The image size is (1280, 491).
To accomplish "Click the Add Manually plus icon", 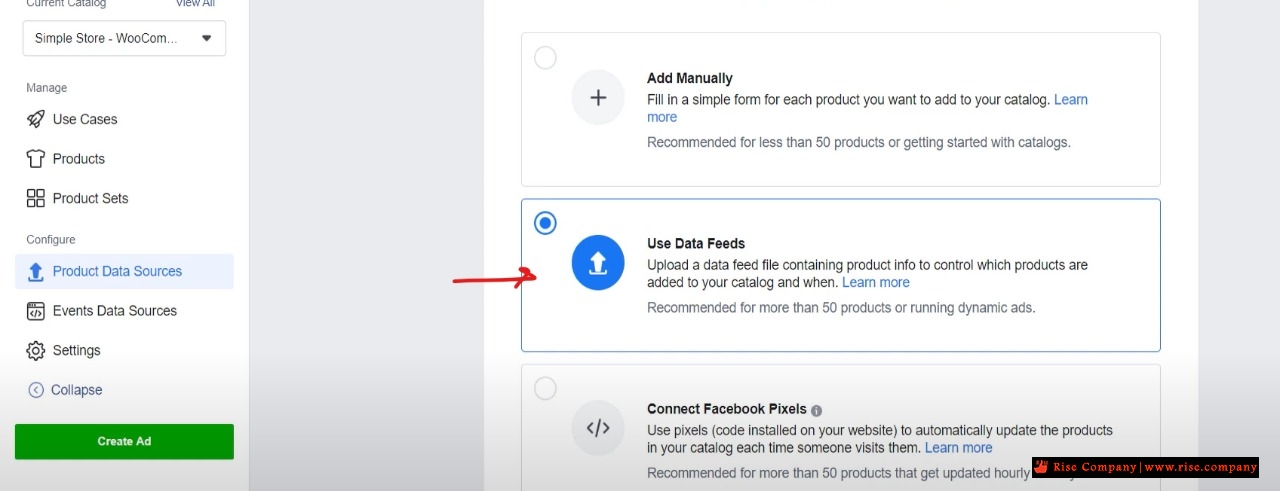I will [x=598, y=98].
